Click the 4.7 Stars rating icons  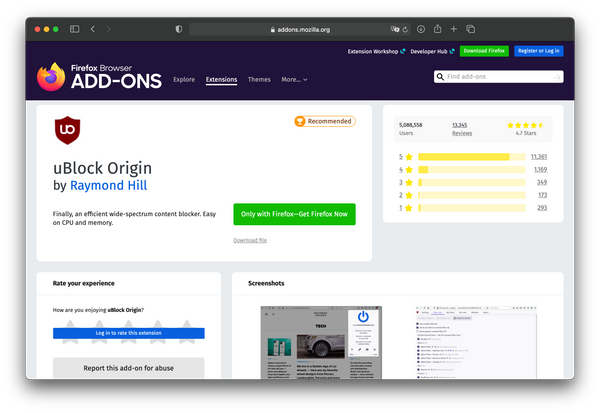(525, 125)
